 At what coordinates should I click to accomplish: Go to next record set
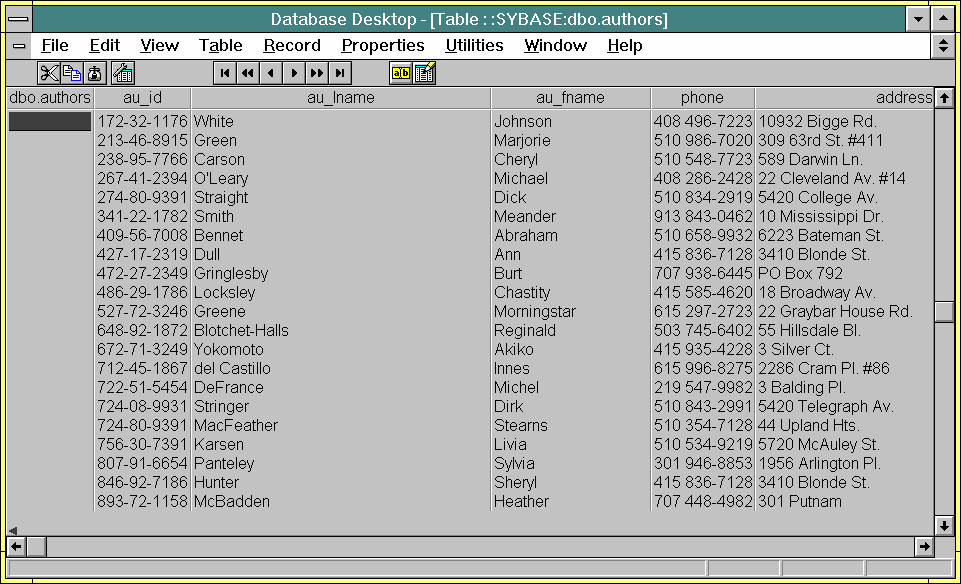point(317,73)
